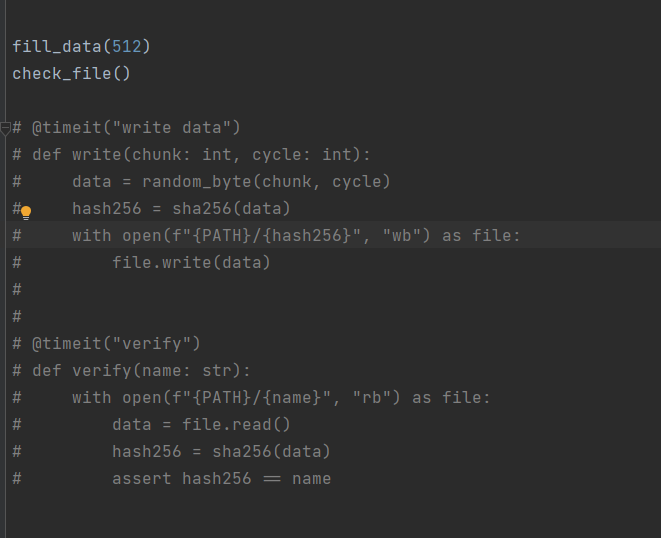Click the @timeit("write data") comment line
The image size is (661, 538).
point(126,128)
